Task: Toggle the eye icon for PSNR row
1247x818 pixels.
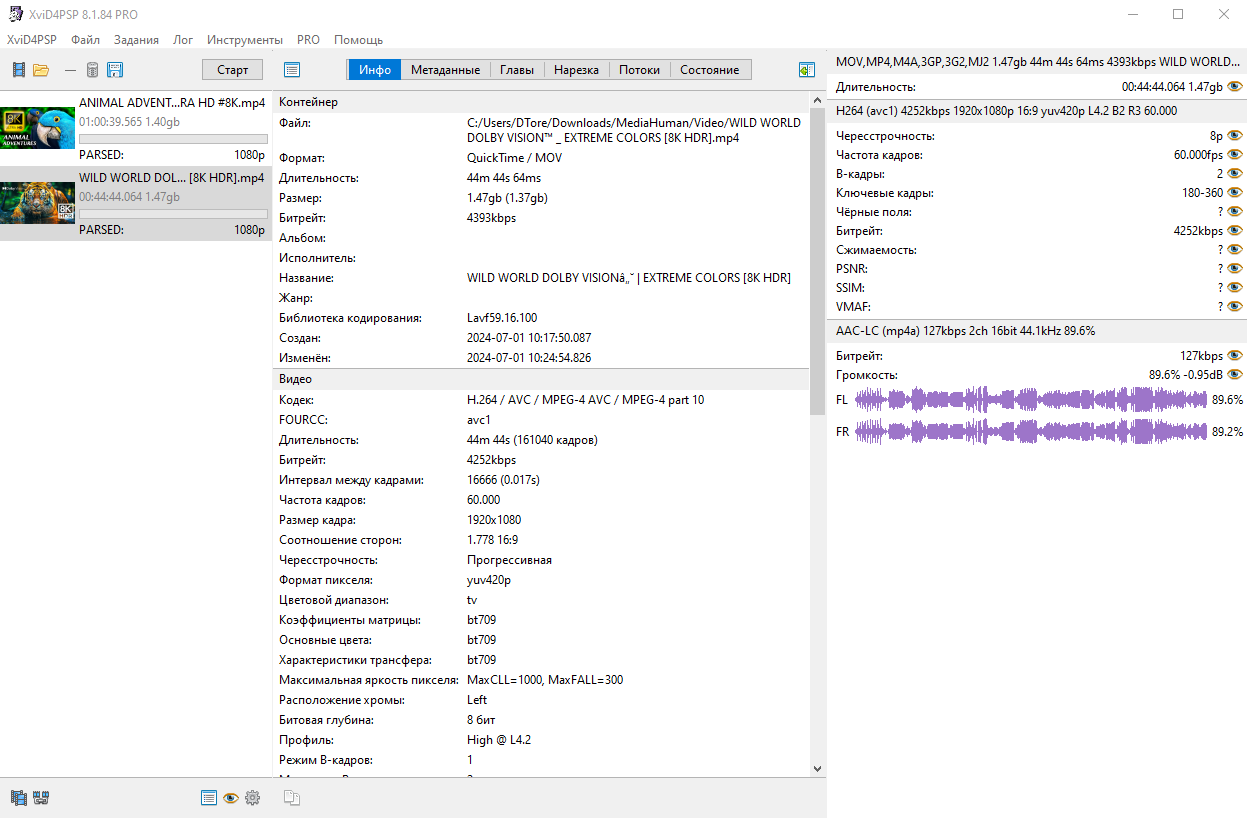Action: tap(1234, 269)
